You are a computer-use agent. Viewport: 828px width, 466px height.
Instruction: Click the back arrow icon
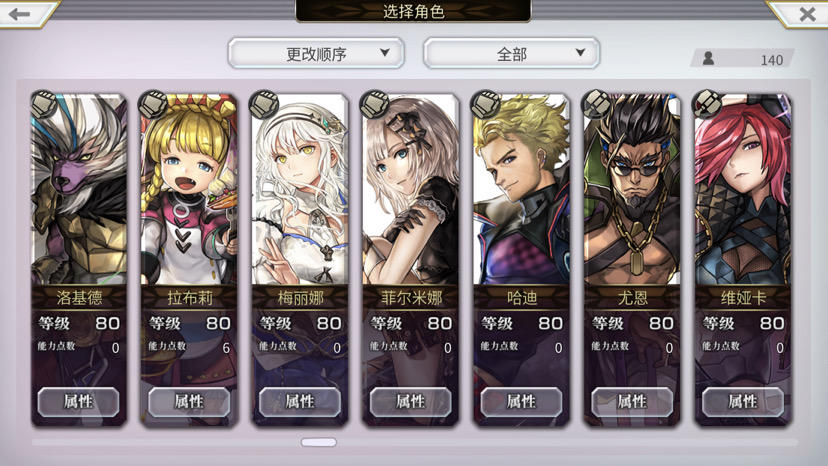tap(20, 14)
